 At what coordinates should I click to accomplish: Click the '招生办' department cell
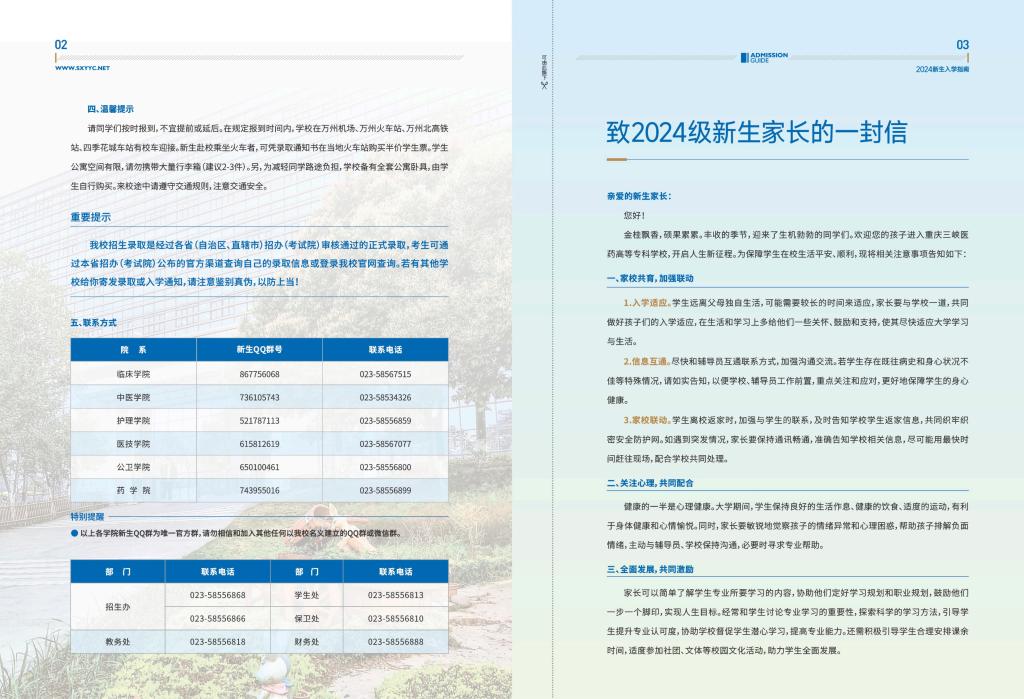coord(118,607)
